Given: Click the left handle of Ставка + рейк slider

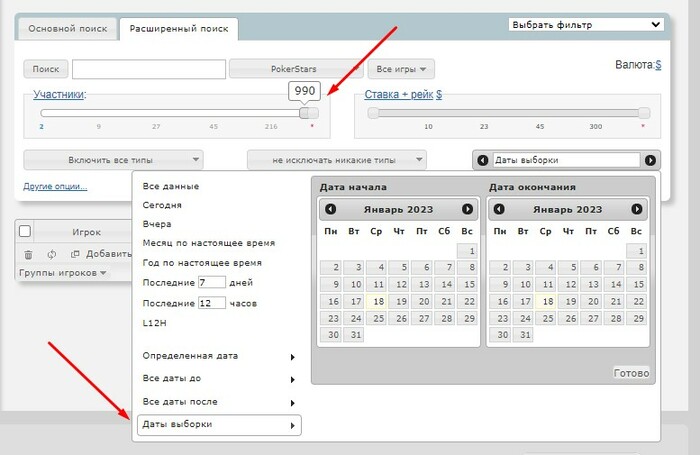Looking at the screenshot, I should tap(373, 113).
